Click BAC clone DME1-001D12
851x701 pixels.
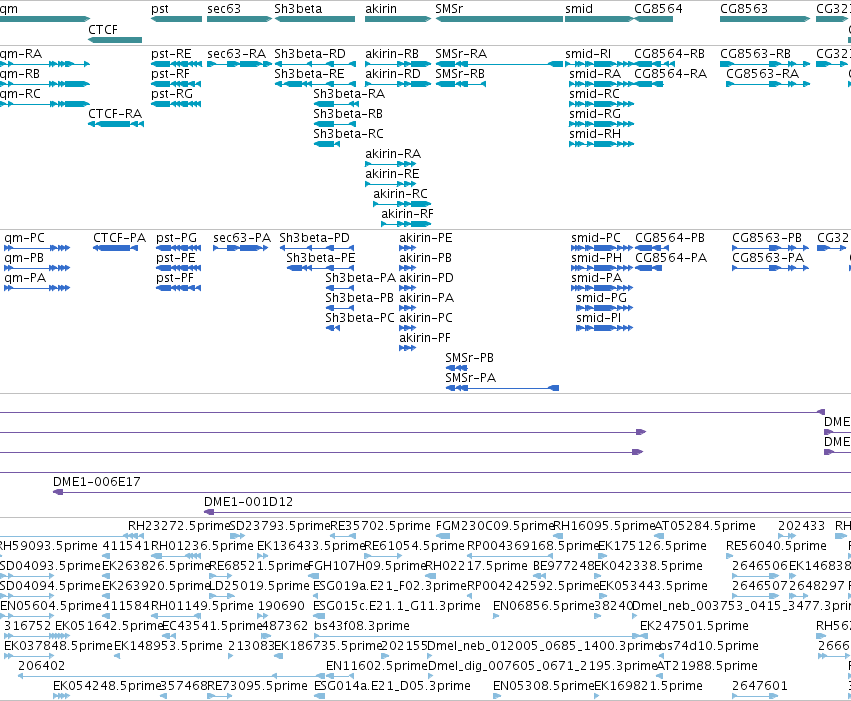coord(527,512)
